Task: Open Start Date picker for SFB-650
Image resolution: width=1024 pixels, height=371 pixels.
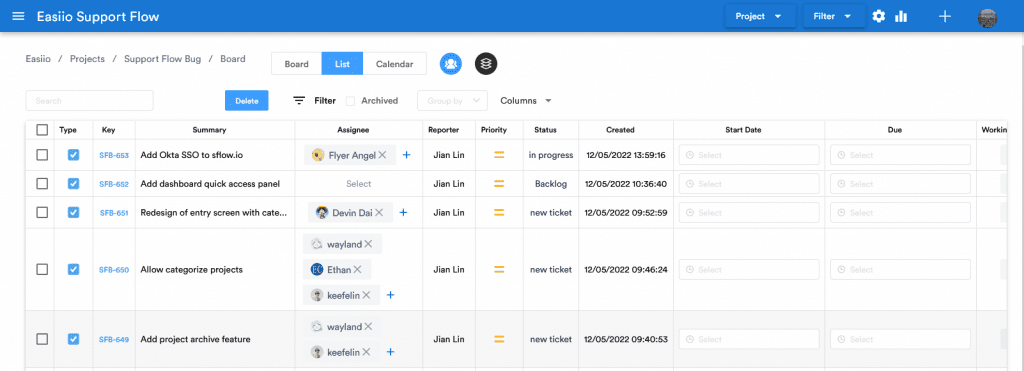Action: click(749, 269)
